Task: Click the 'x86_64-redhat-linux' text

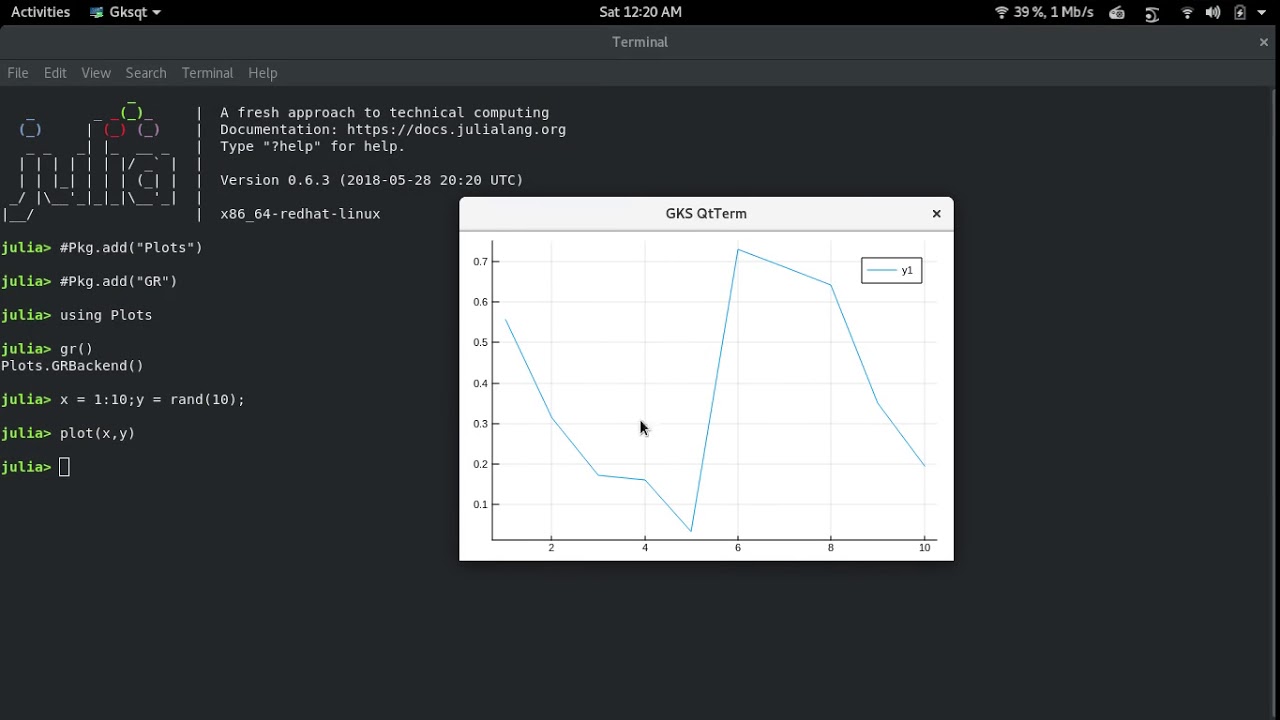Action: 300,214
